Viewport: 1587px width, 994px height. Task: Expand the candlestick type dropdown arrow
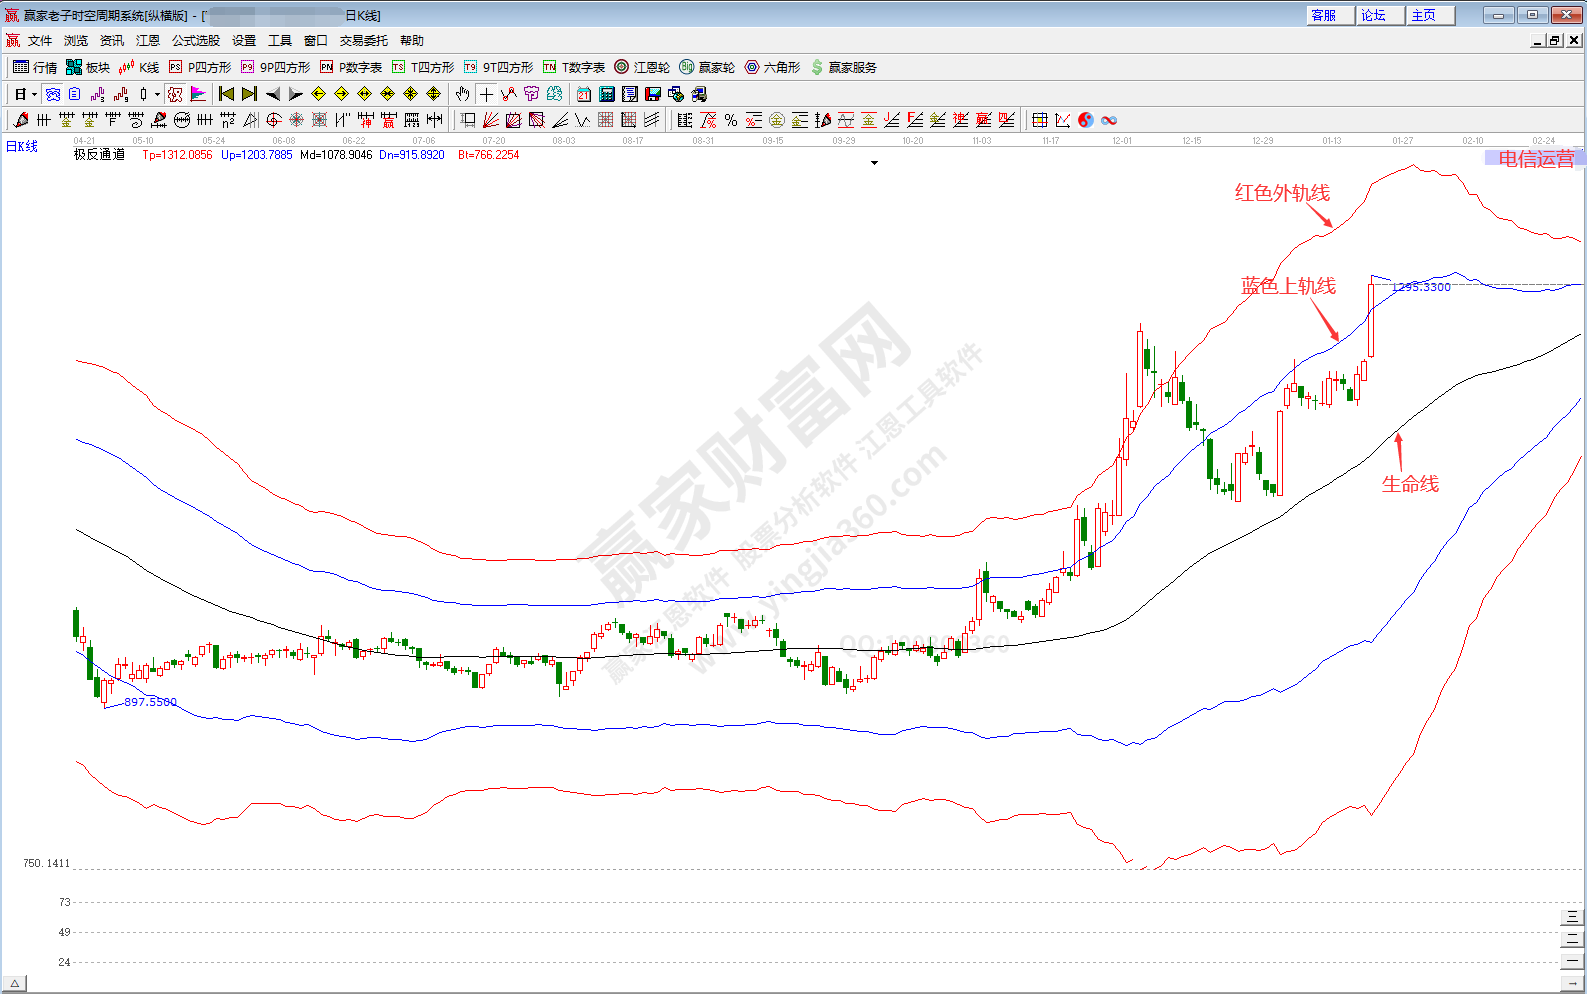click(x=157, y=95)
